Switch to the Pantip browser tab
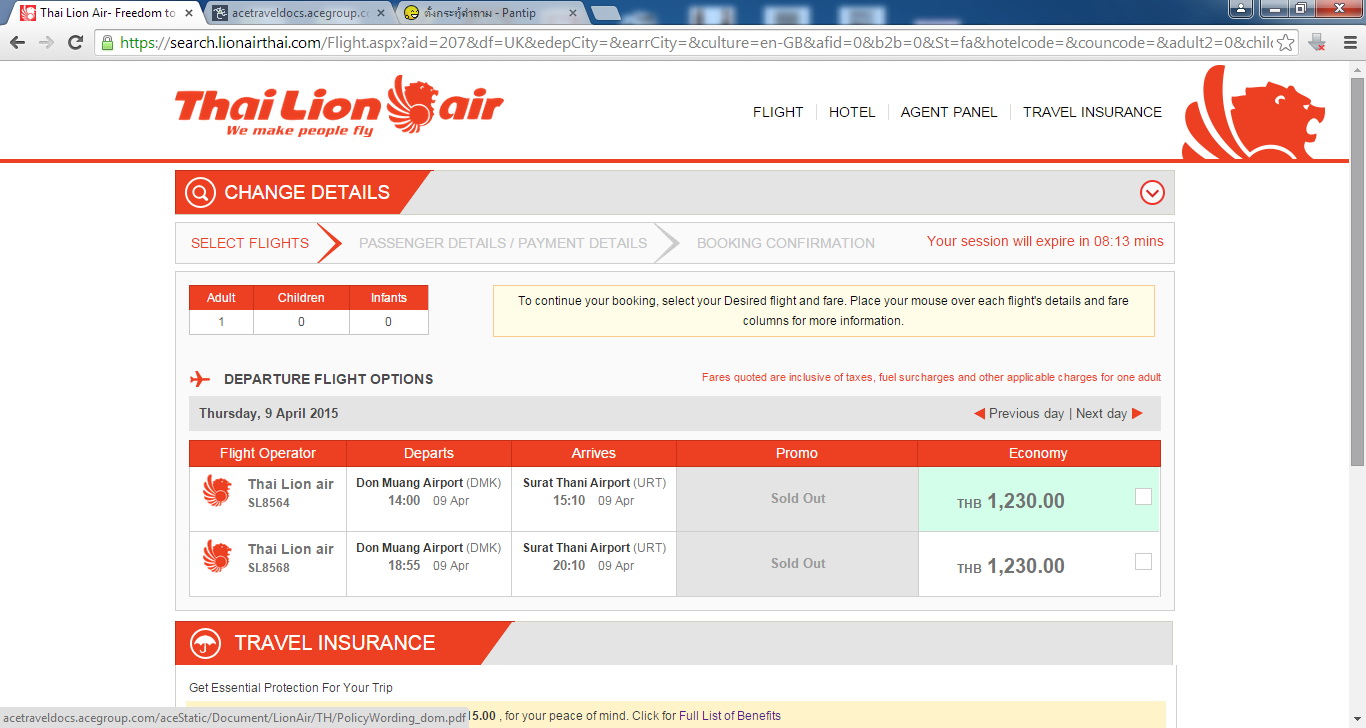This screenshot has width=1366, height=728. click(x=490, y=13)
